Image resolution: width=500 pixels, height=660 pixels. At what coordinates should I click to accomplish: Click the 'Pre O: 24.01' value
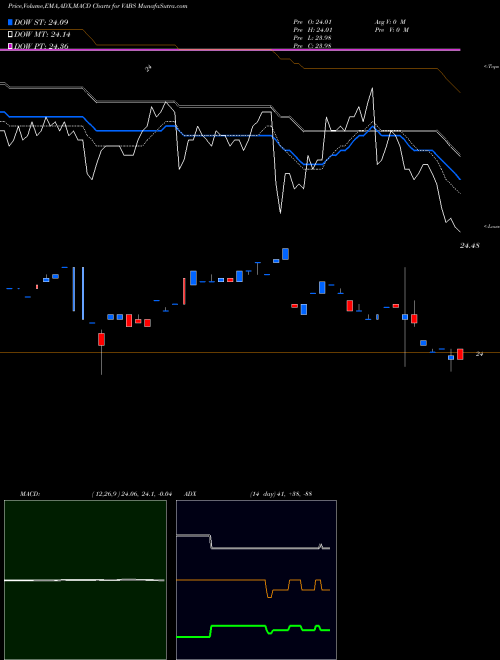click(x=312, y=22)
